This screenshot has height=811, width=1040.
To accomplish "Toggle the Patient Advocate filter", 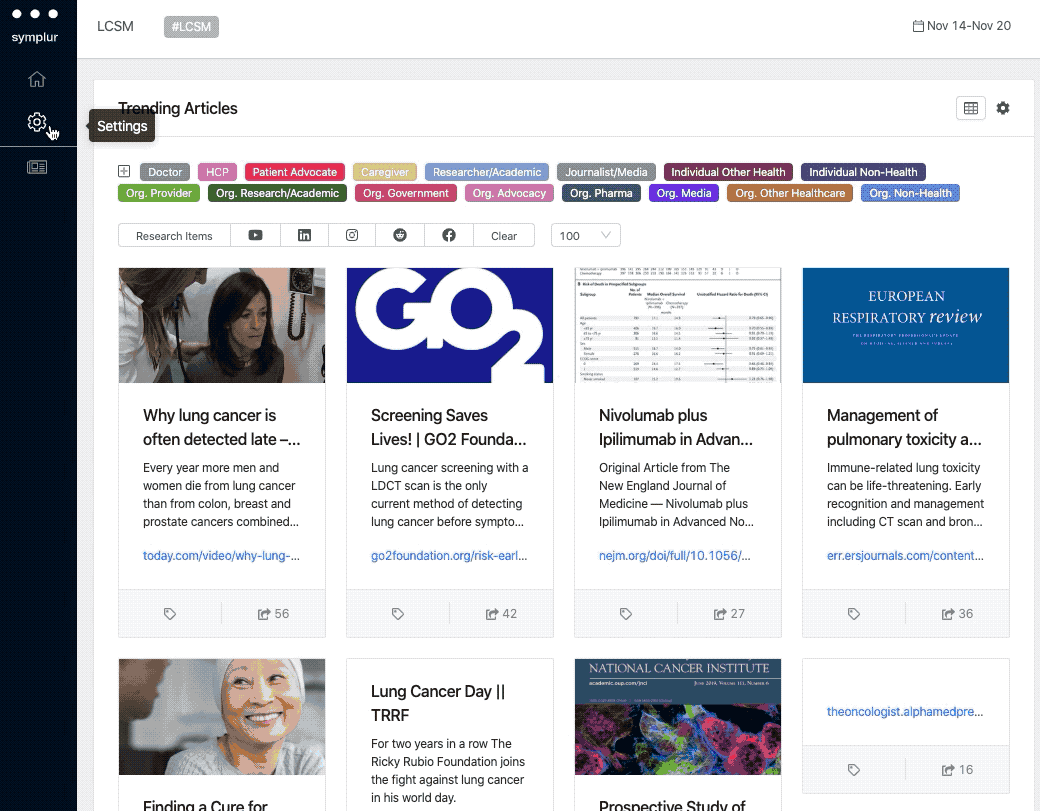I will coord(294,172).
